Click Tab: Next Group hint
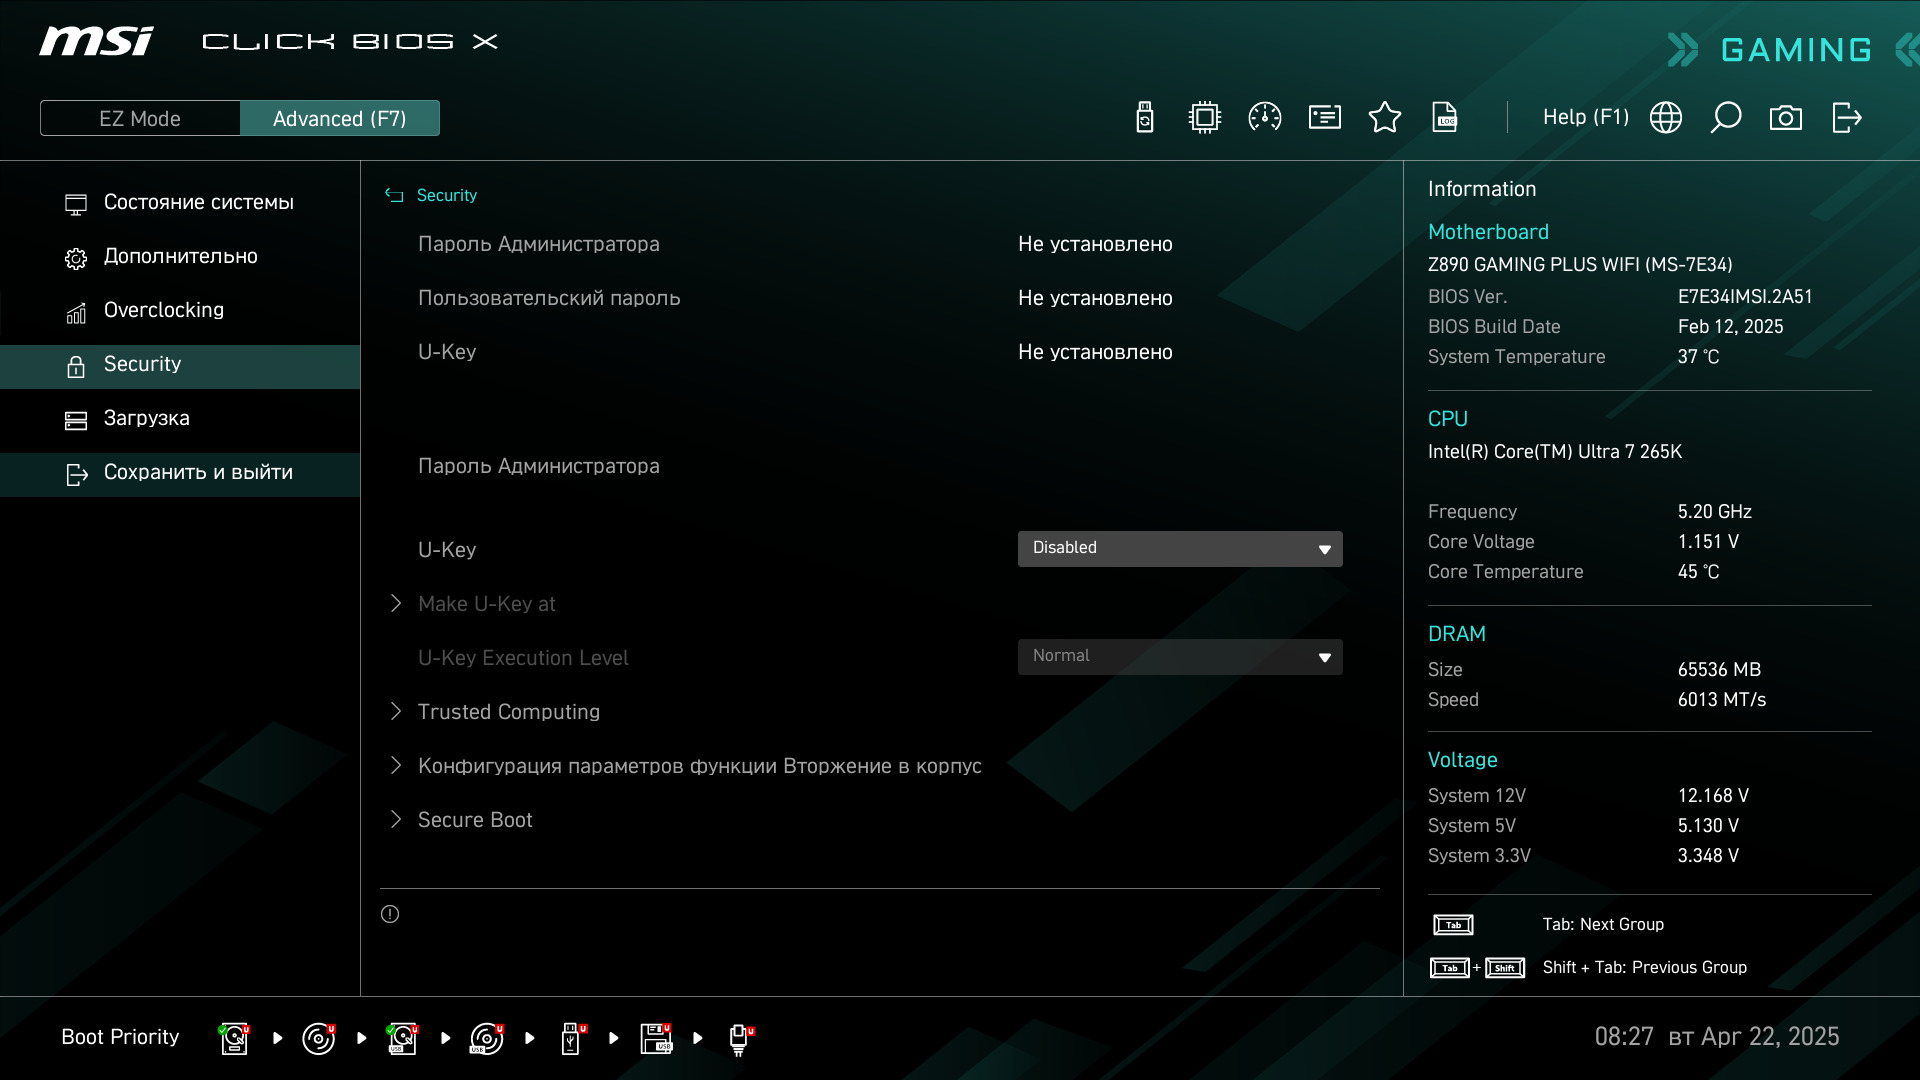 click(1603, 925)
